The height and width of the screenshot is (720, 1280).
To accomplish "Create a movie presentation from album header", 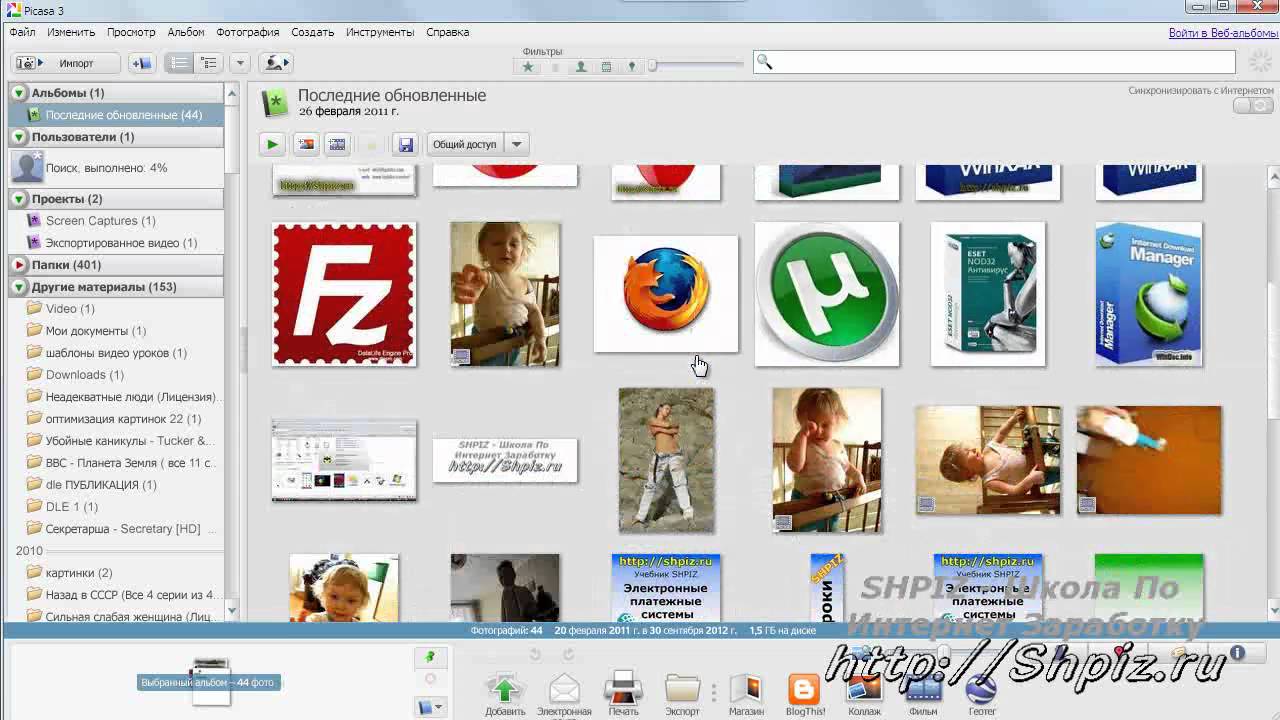I will pos(338,144).
